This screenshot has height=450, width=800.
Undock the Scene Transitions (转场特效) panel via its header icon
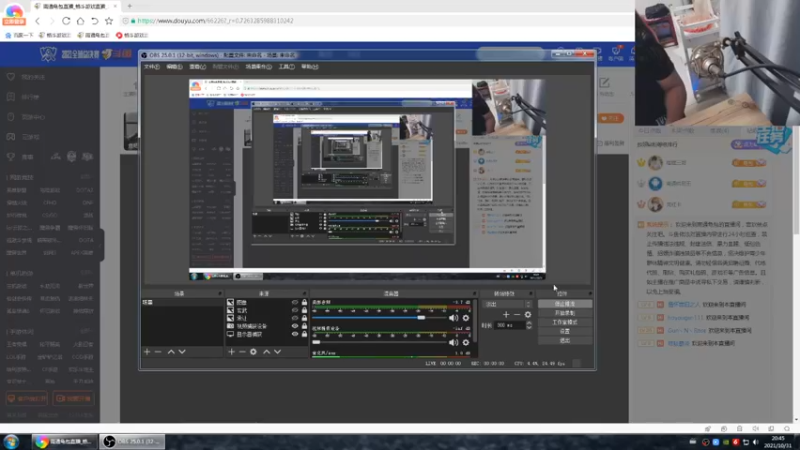click(x=531, y=294)
